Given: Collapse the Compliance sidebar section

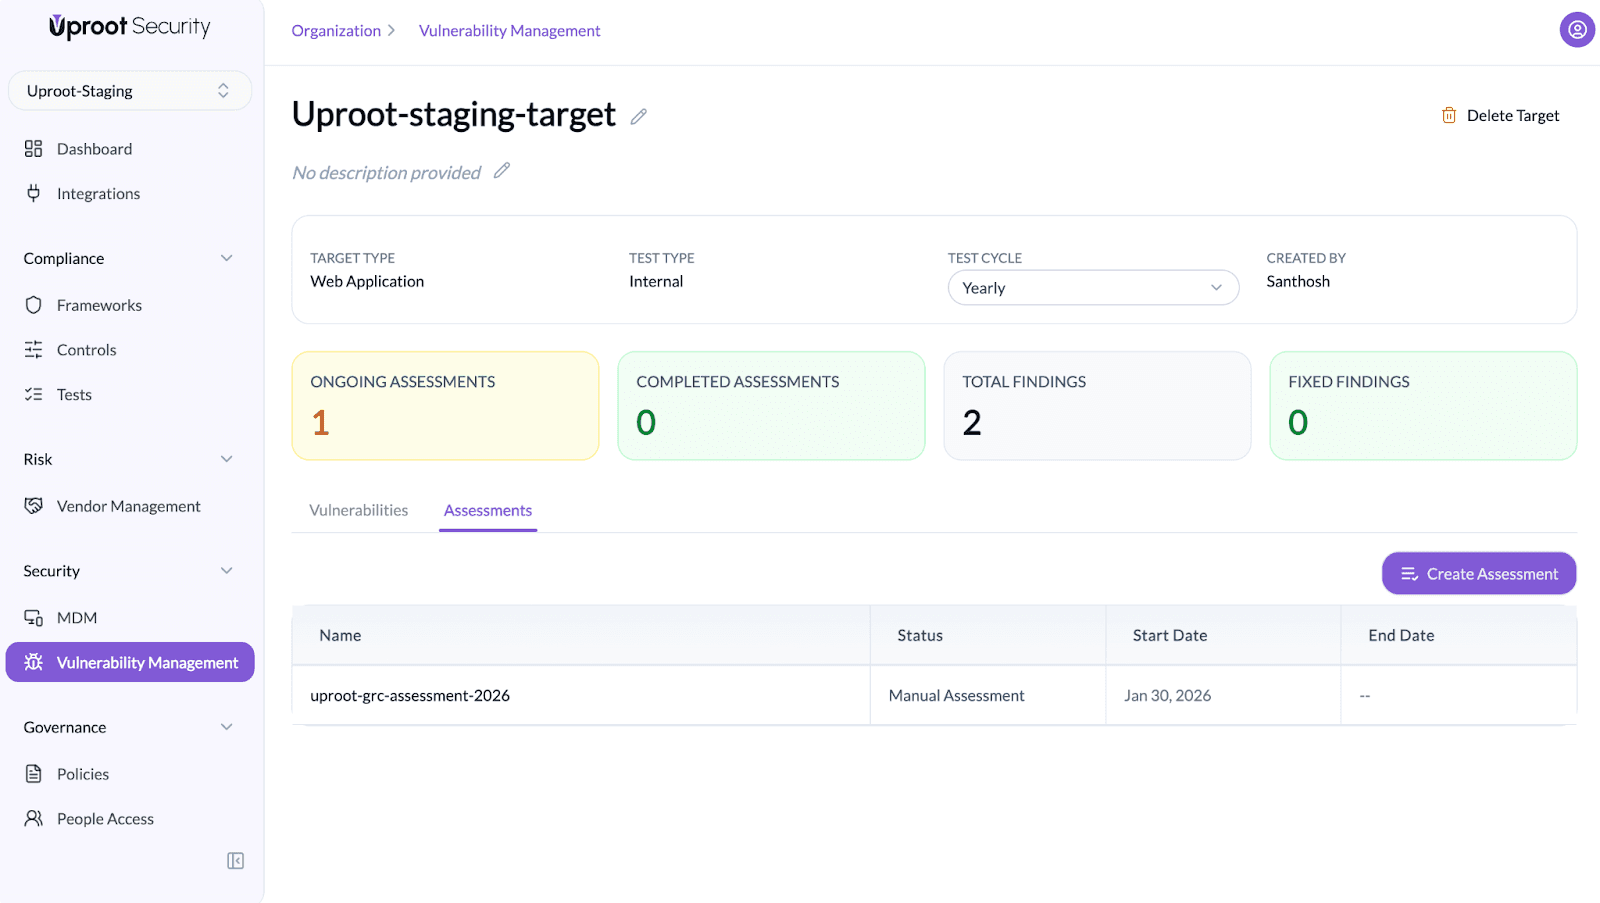Looking at the screenshot, I should coord(226,258).
